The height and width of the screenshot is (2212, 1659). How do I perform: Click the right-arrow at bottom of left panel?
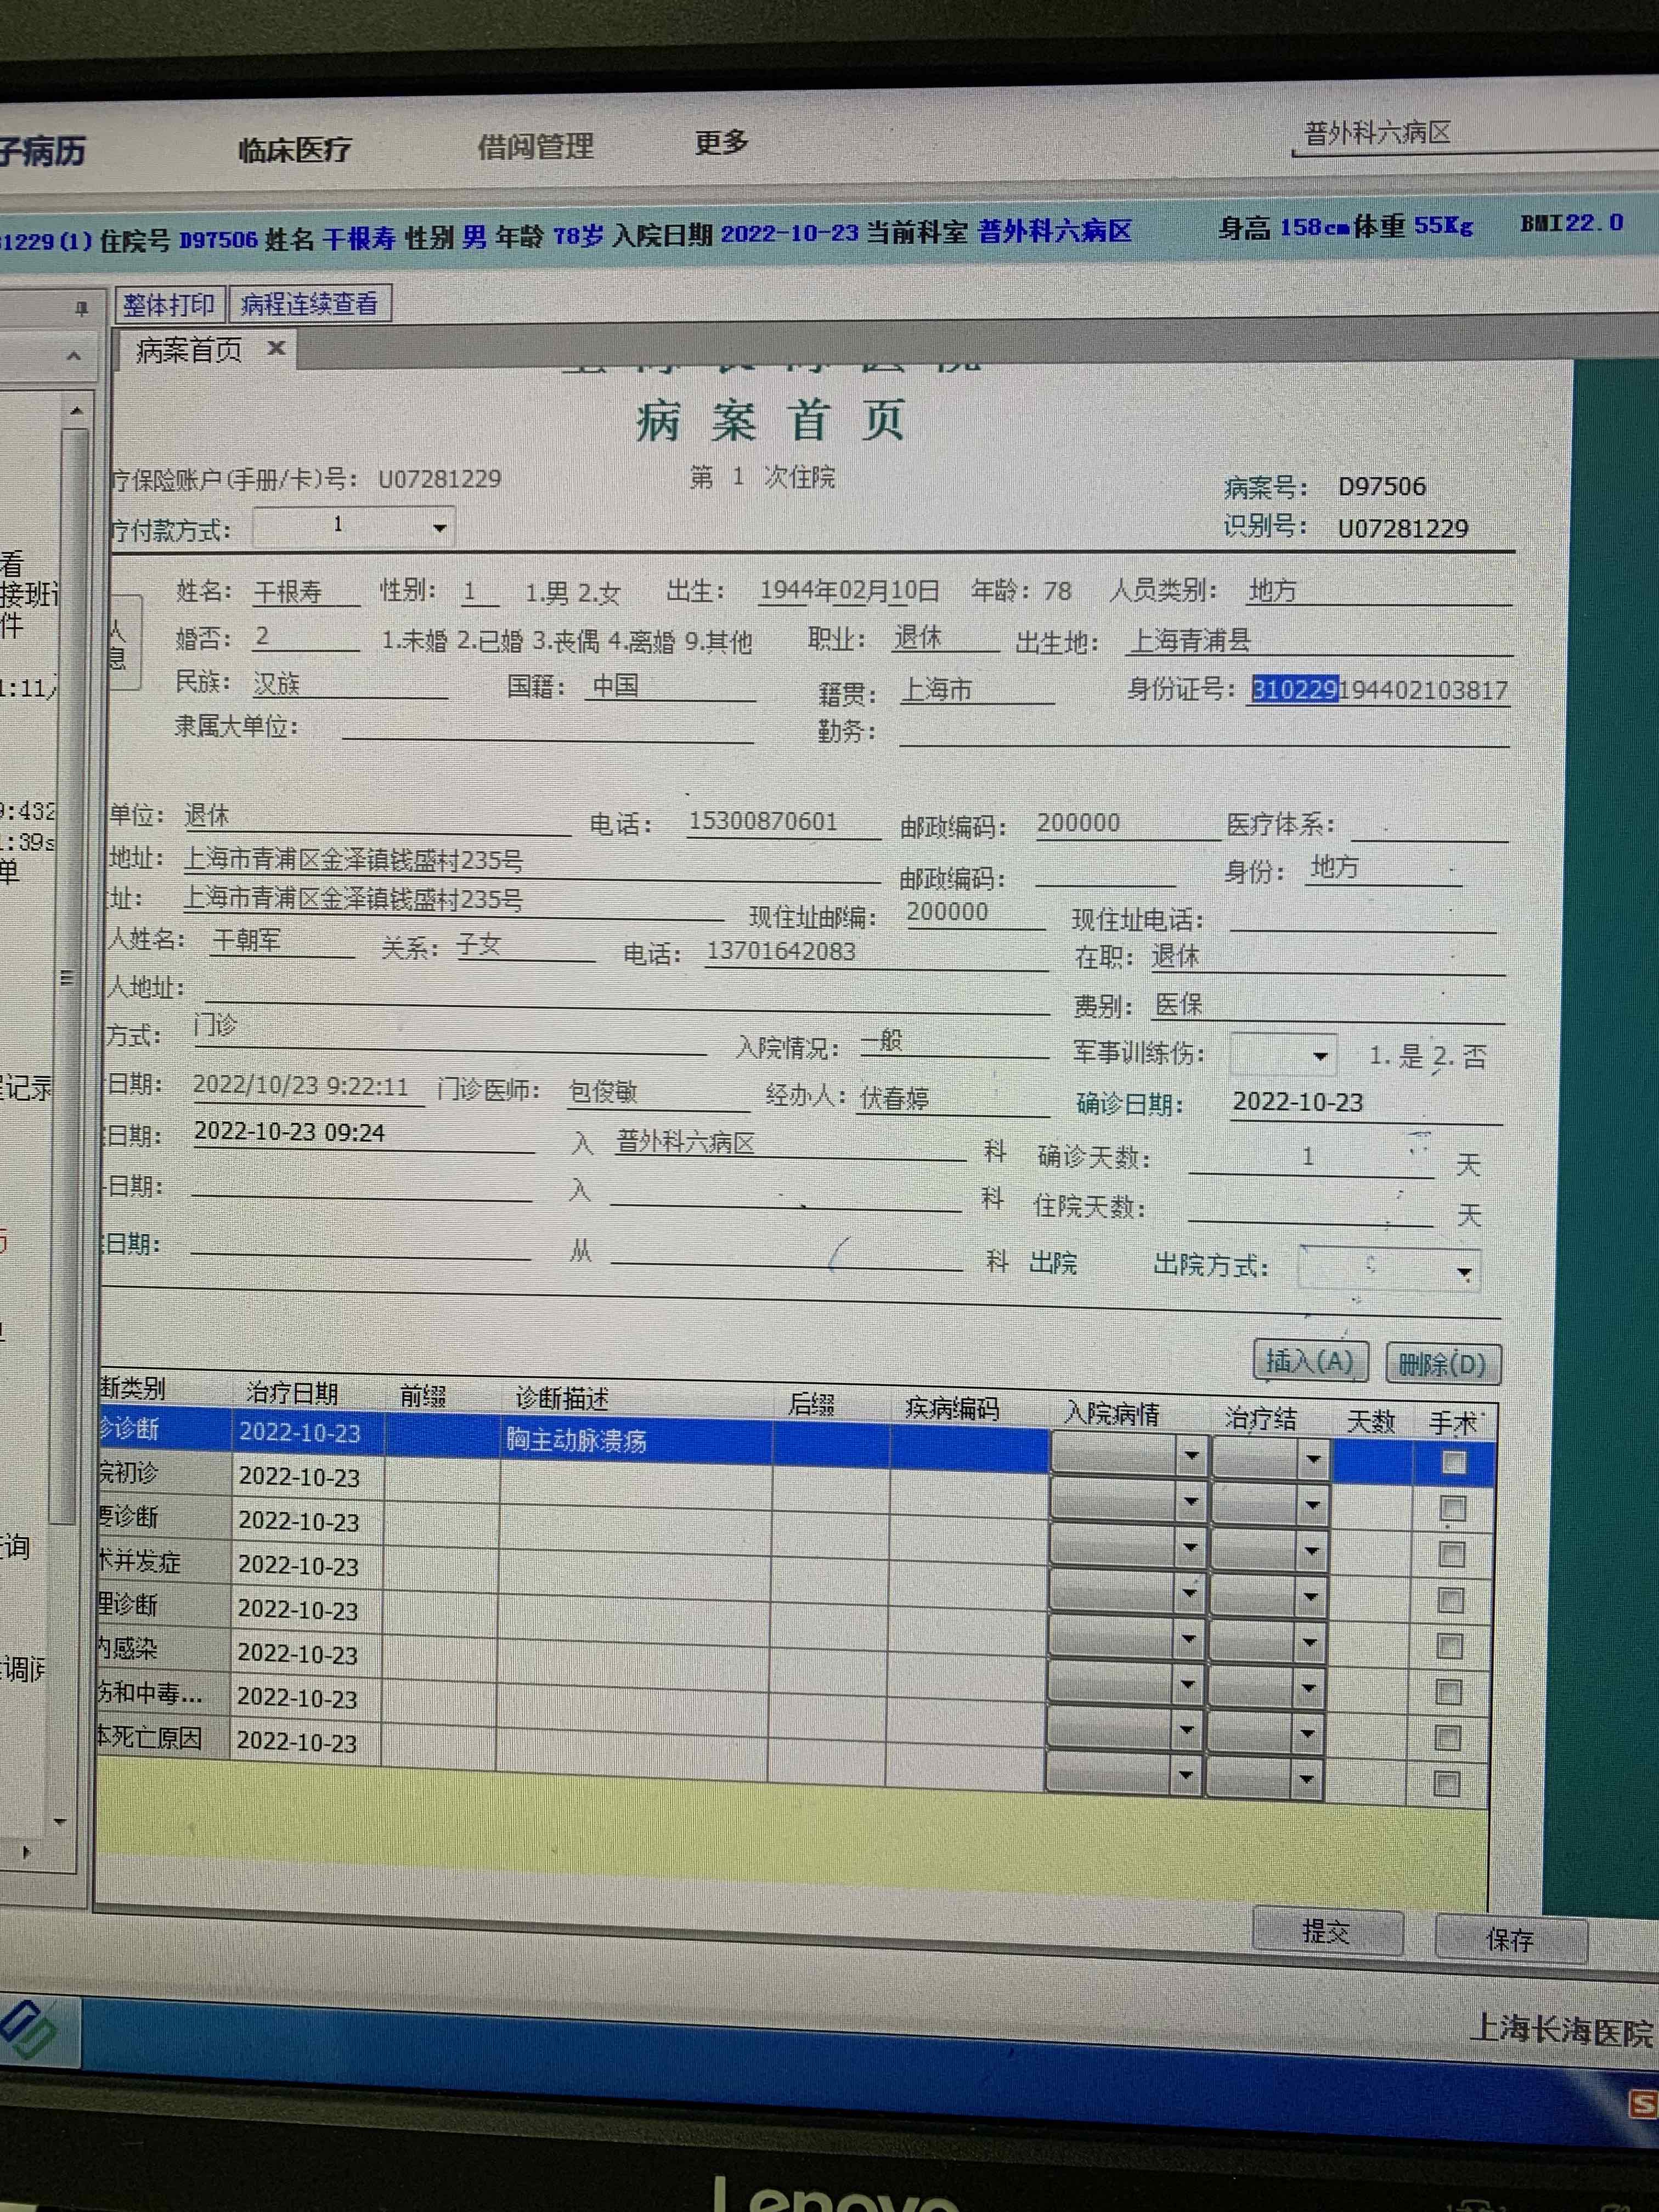pyautogui.click(x=26, y=1852)
